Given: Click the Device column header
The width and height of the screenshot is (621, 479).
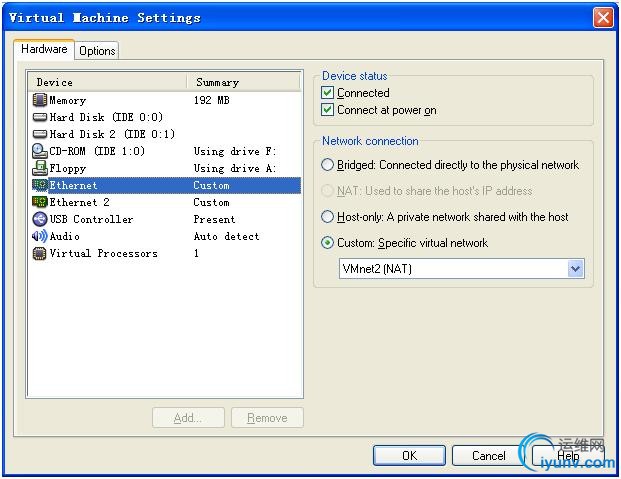Looking at the screenshot, I should 108,82.
